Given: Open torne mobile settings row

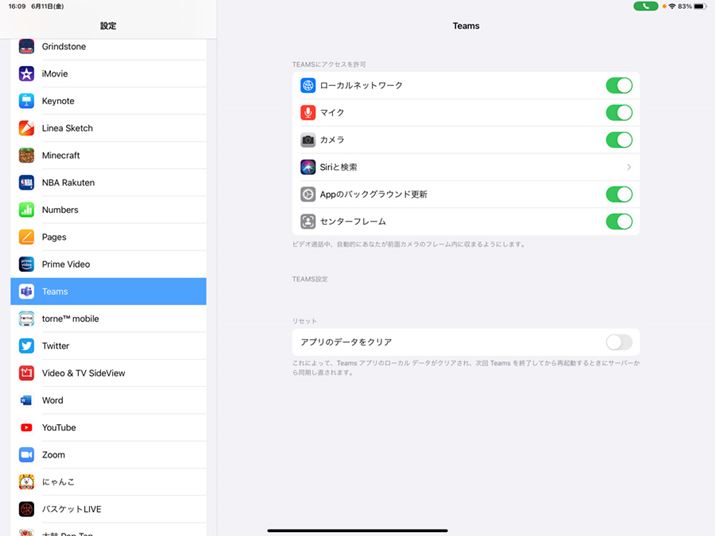Looking at the screenshot, I should pyautogui.click(x=109, y=319).
